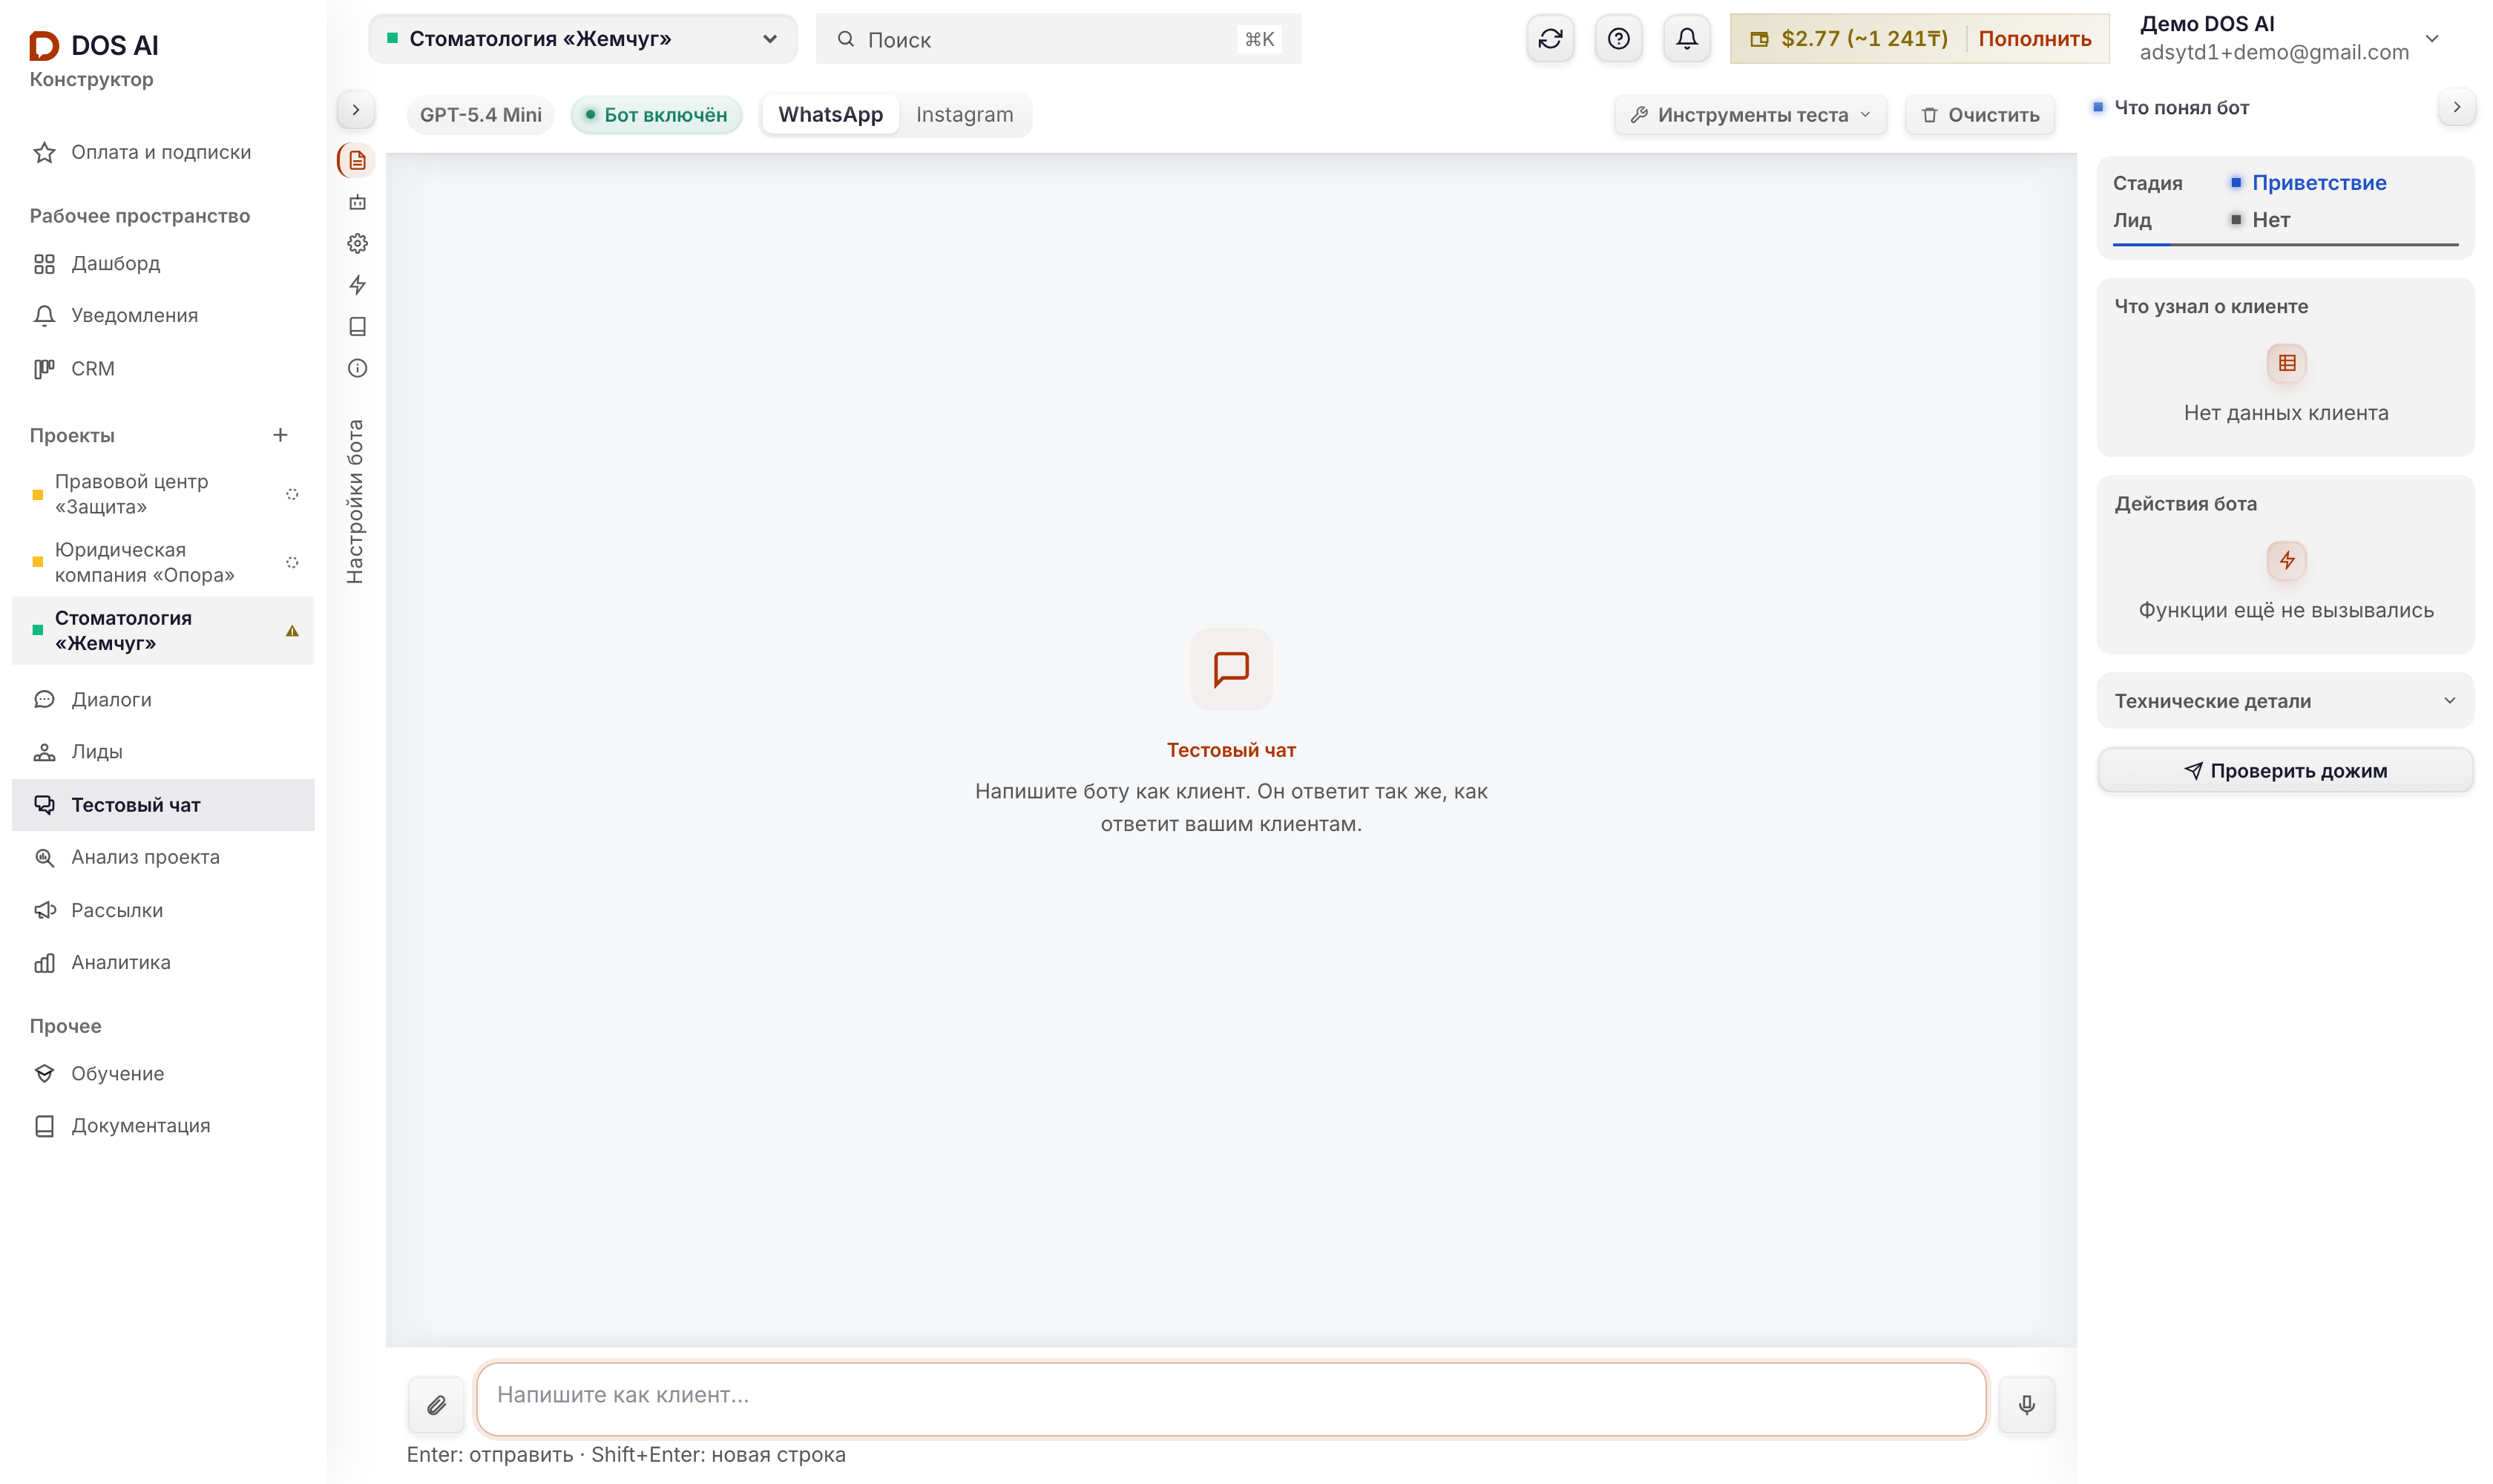The height and width of the screenshot is (1484, 2493).
Task: Open the help question mark icon
Action: 1618,39
